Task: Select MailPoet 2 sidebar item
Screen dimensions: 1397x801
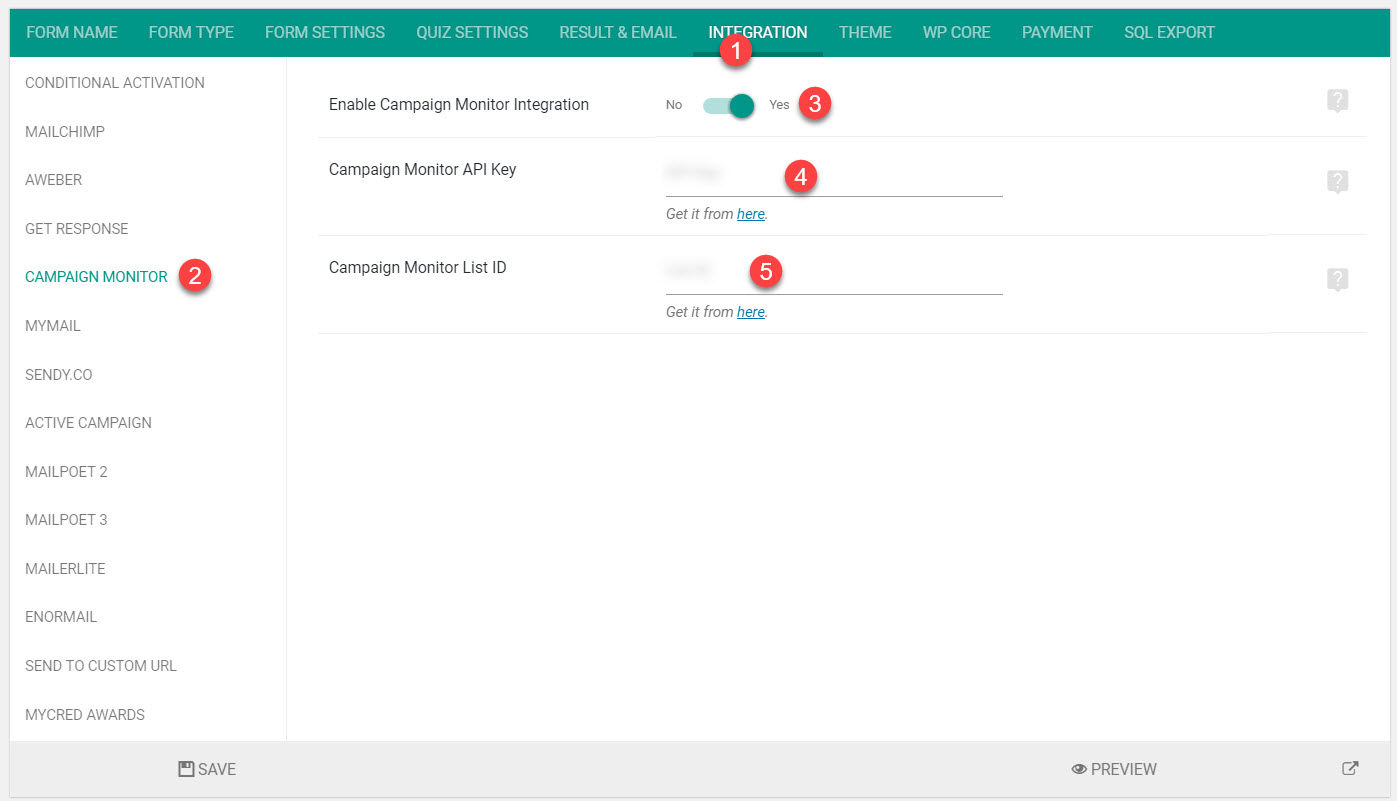Action: 66,472
